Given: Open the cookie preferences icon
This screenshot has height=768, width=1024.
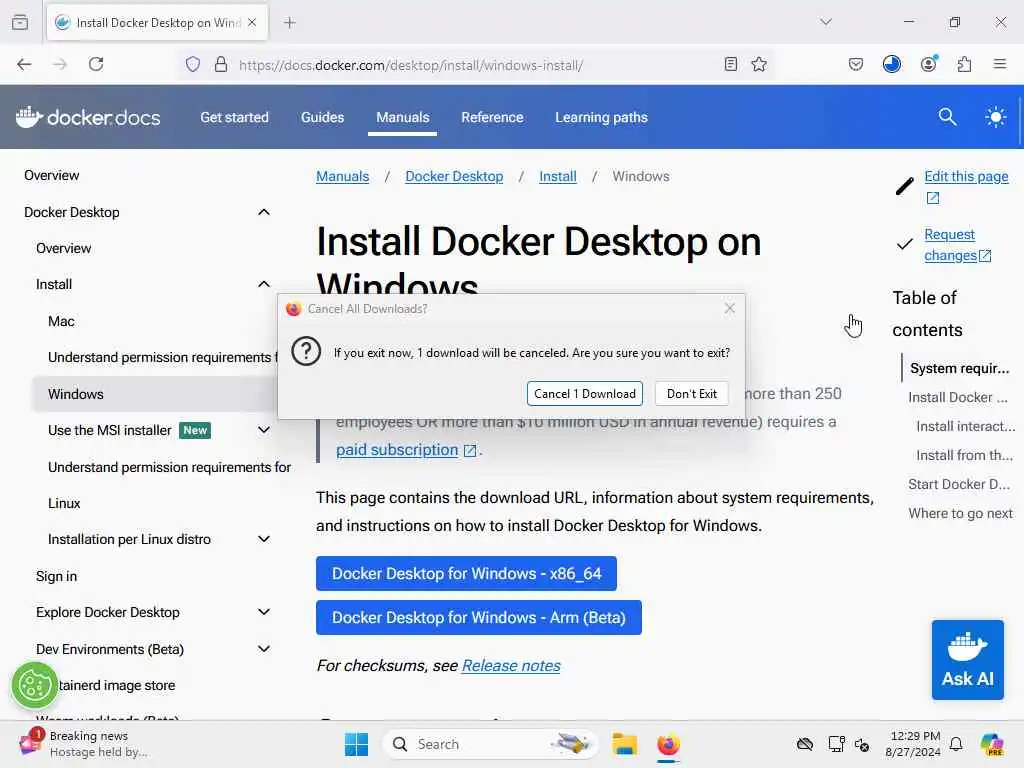Looking at the screenshot, I should coord(35,686).
